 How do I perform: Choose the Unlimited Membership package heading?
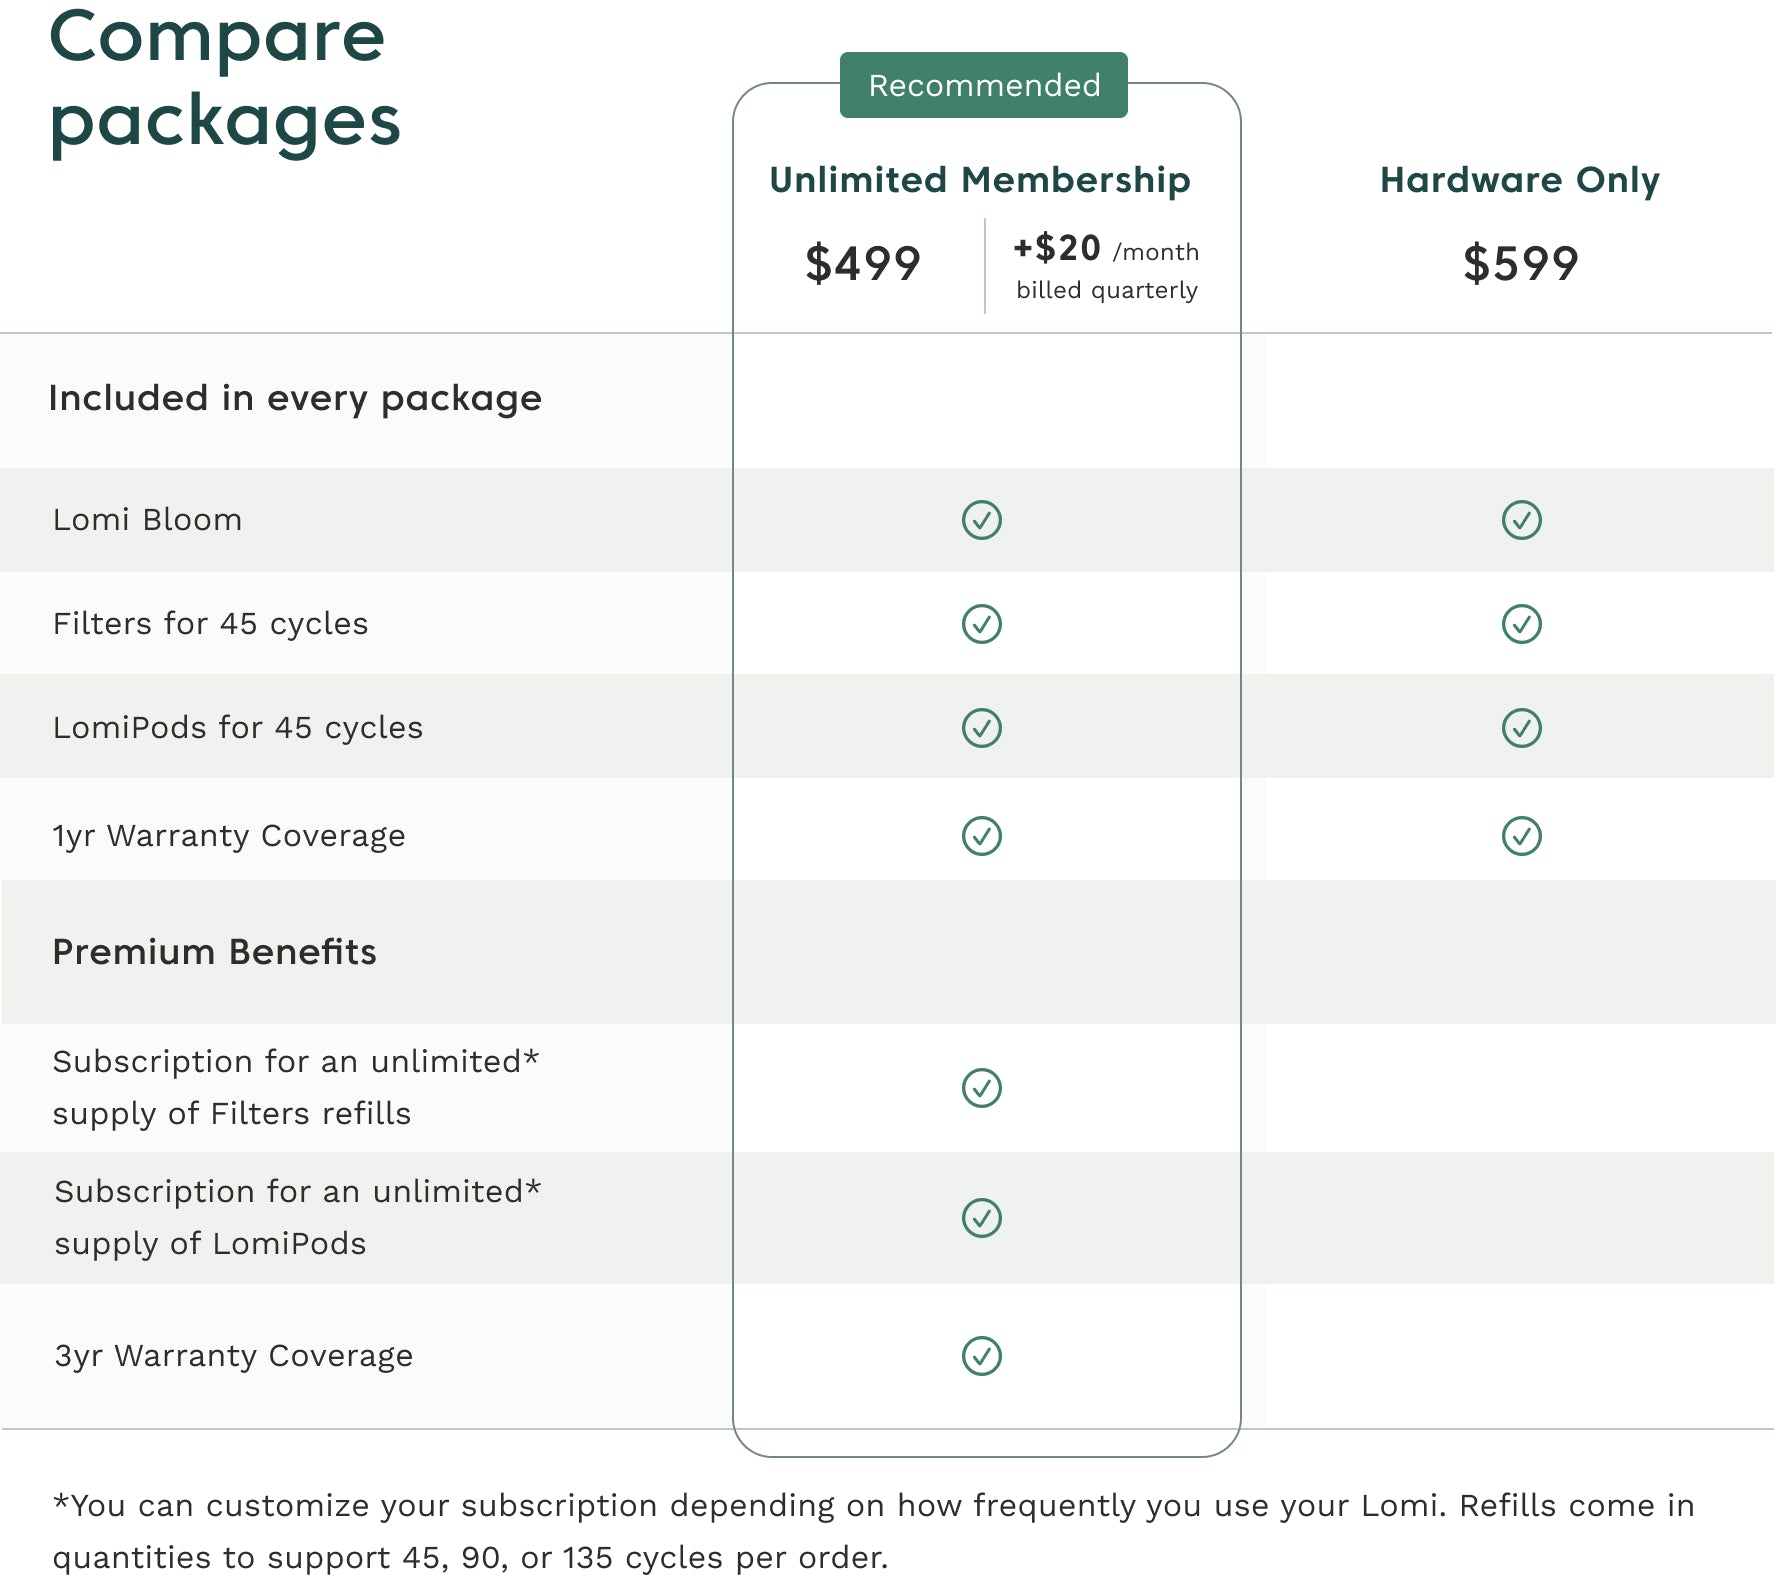tap(980, 180)
